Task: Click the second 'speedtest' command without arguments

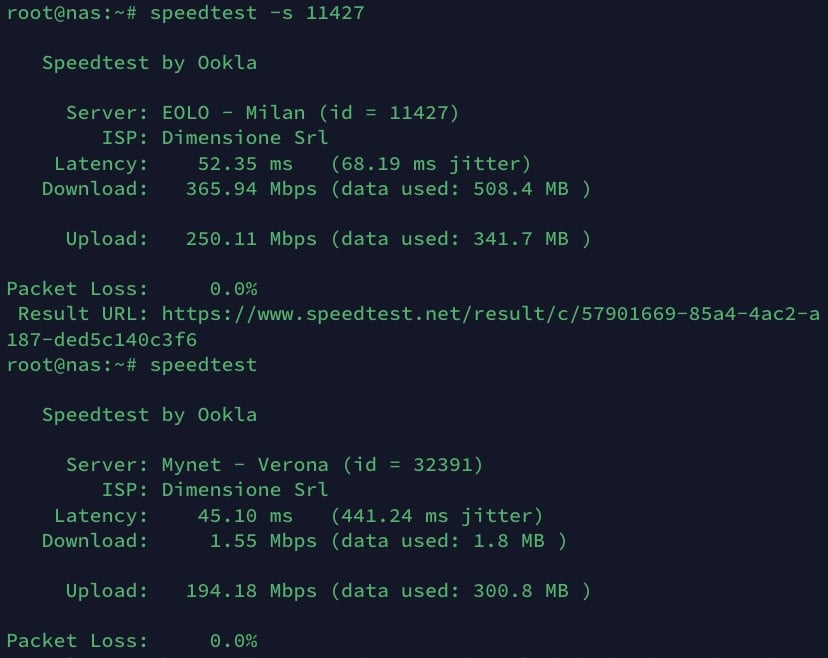Action: pyautogui.click(x=203, y=365)
